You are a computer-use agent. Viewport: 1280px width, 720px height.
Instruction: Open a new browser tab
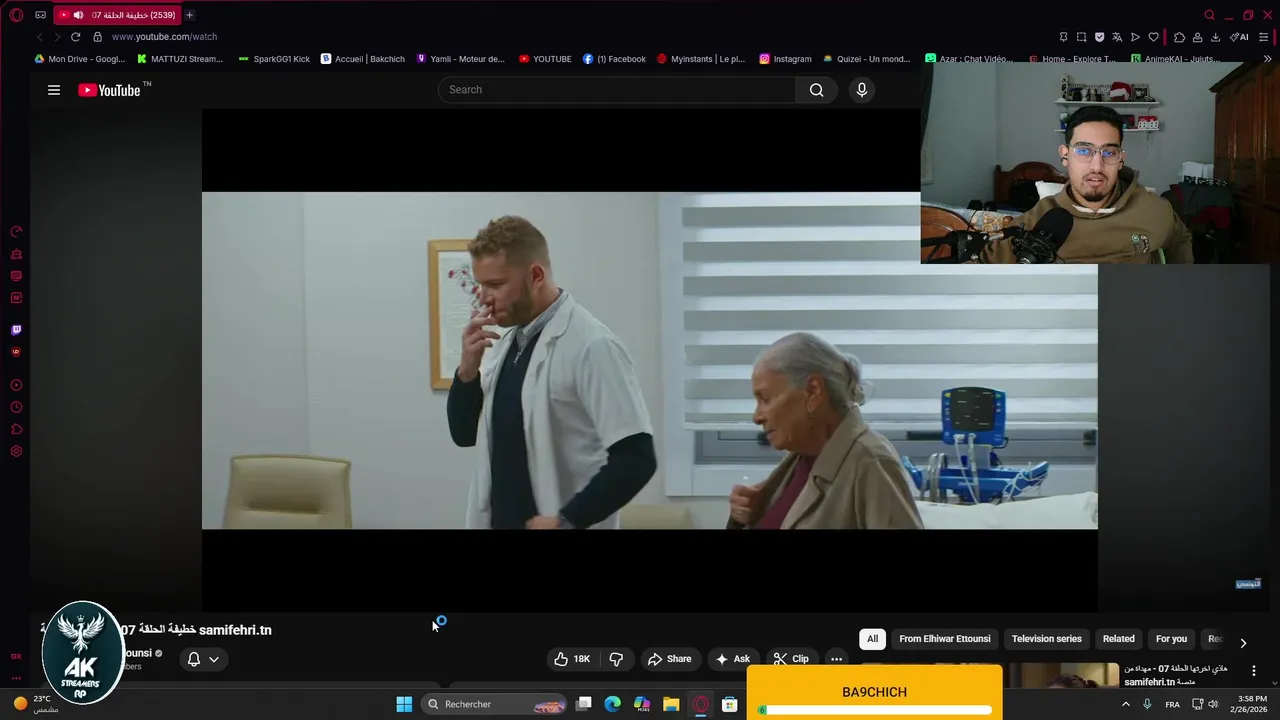(189, 15)
